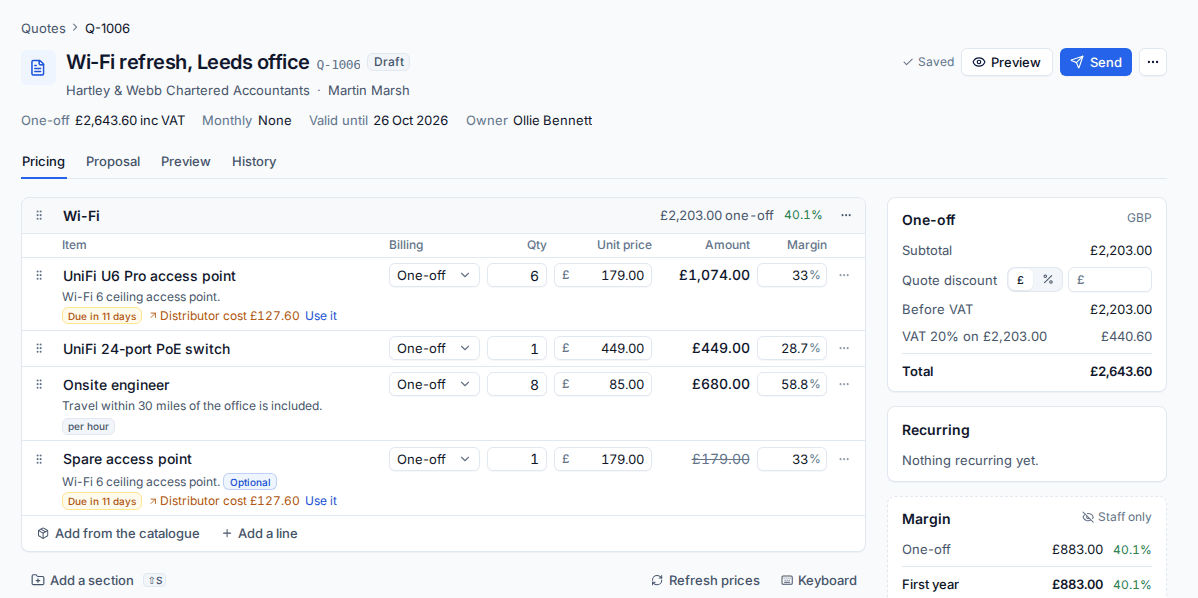Image resolution: width=1198 pixels, height=598 pixels.
Task: Open row menu for Onsite engineer
Action: click(844, 384)
